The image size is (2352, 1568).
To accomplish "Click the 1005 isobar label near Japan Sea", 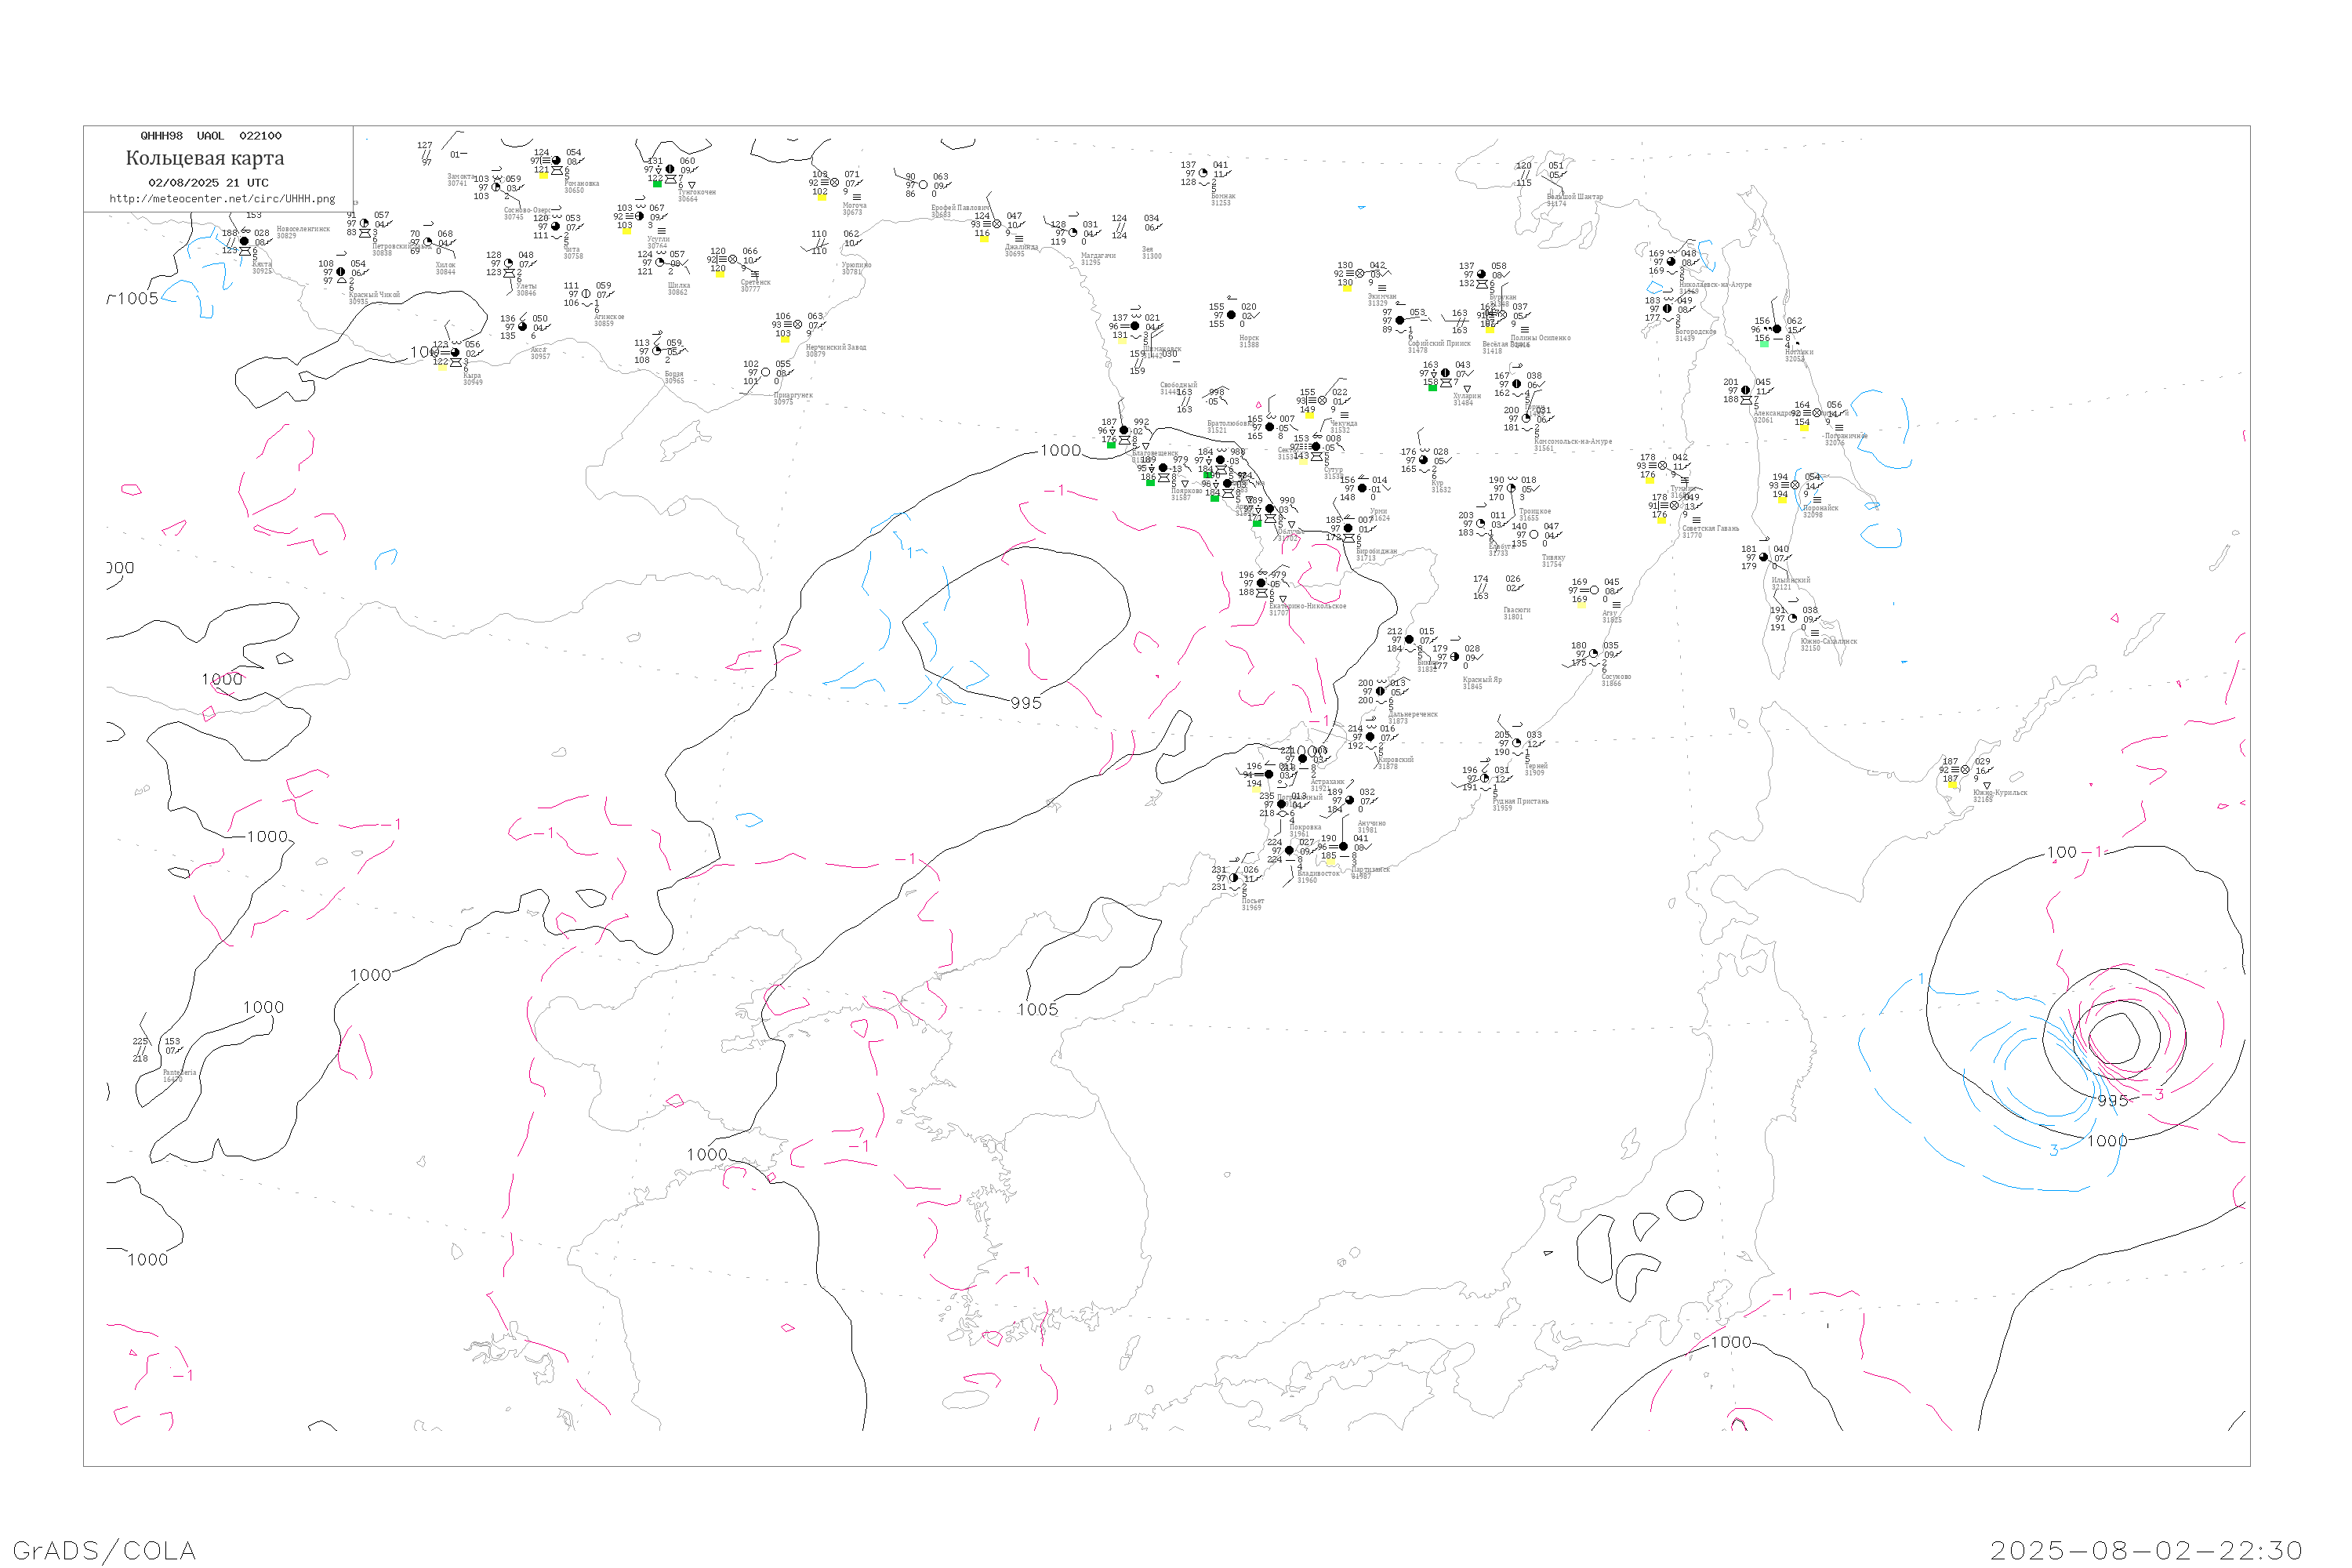I will pos(1037,1010).
